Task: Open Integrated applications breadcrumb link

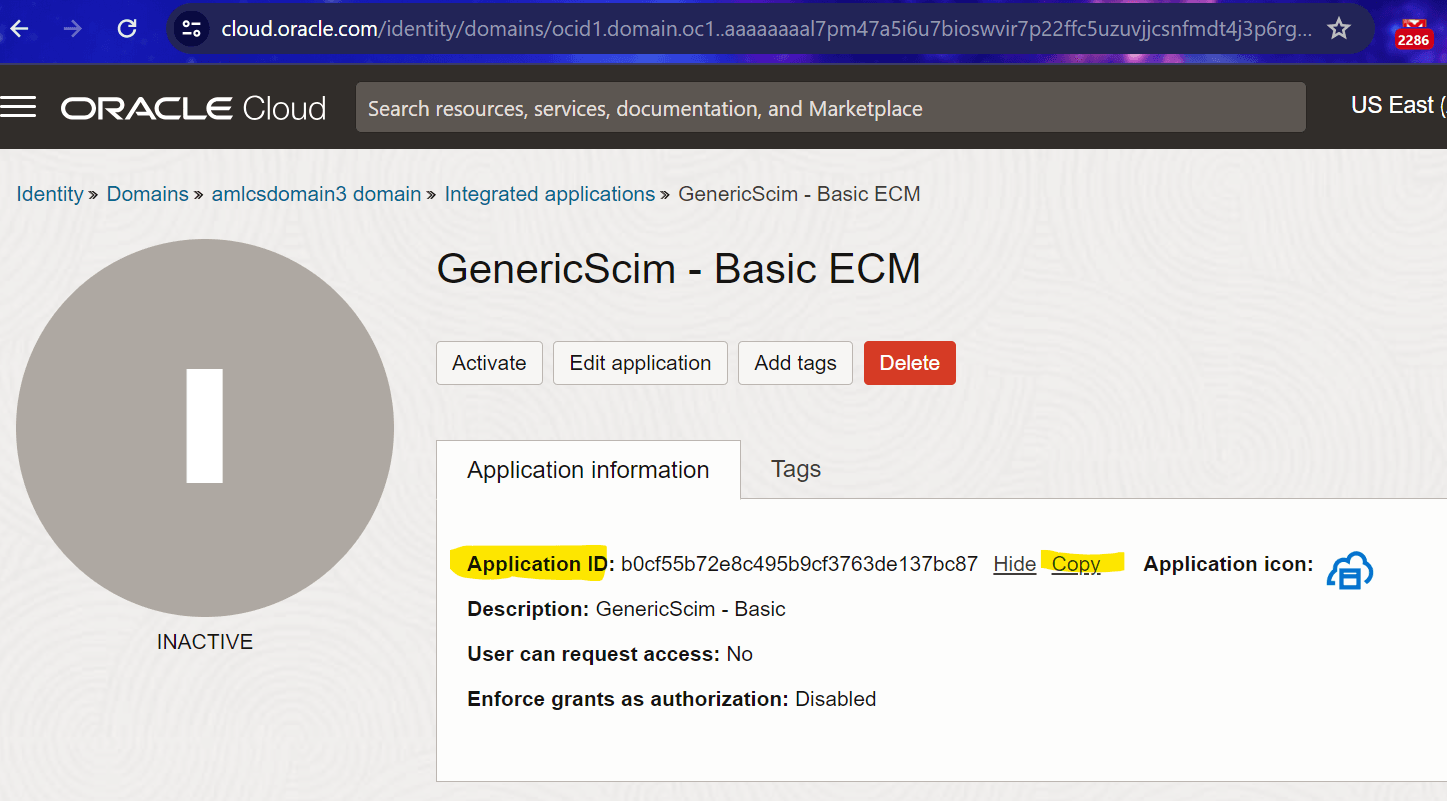Action: (x=550, y=194)
